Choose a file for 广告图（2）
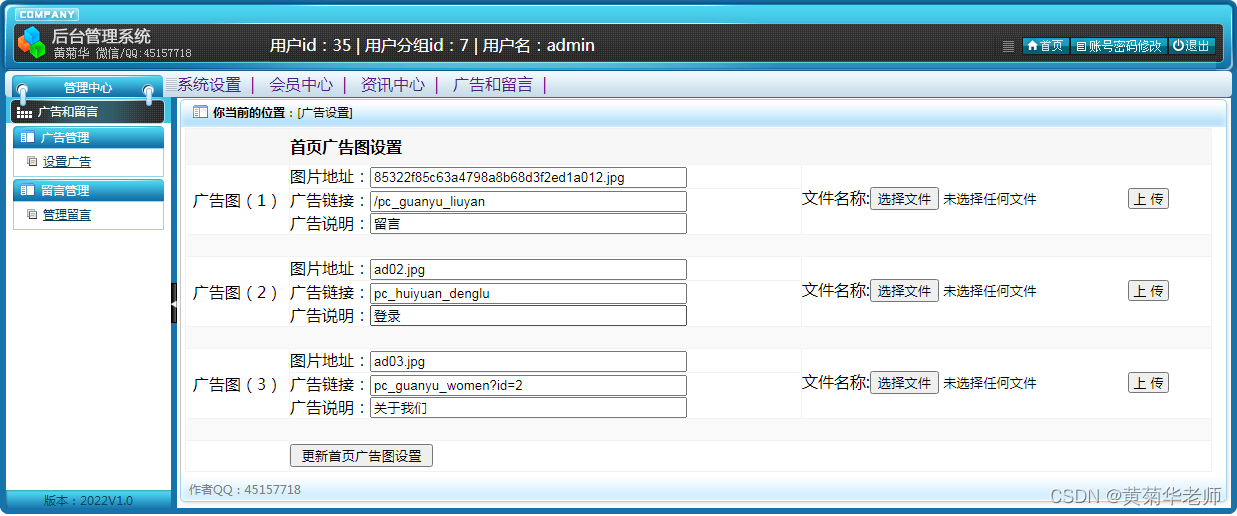 click(x=904, y=291)
